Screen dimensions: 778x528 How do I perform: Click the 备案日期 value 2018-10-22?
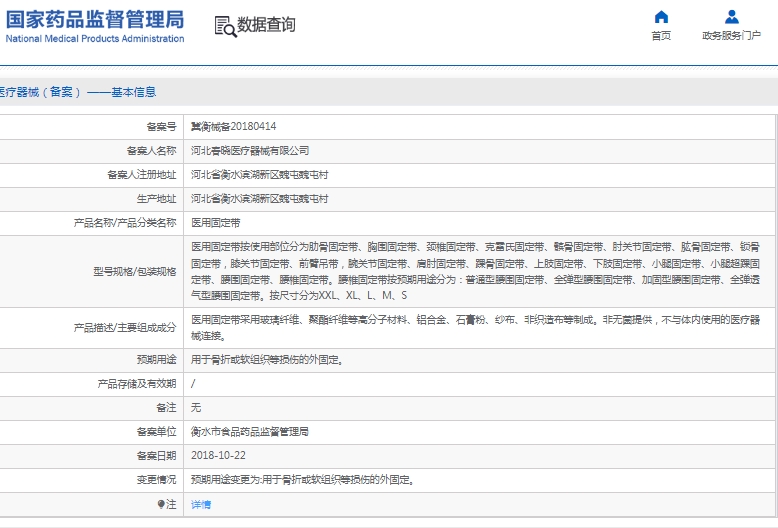point(216,455)
